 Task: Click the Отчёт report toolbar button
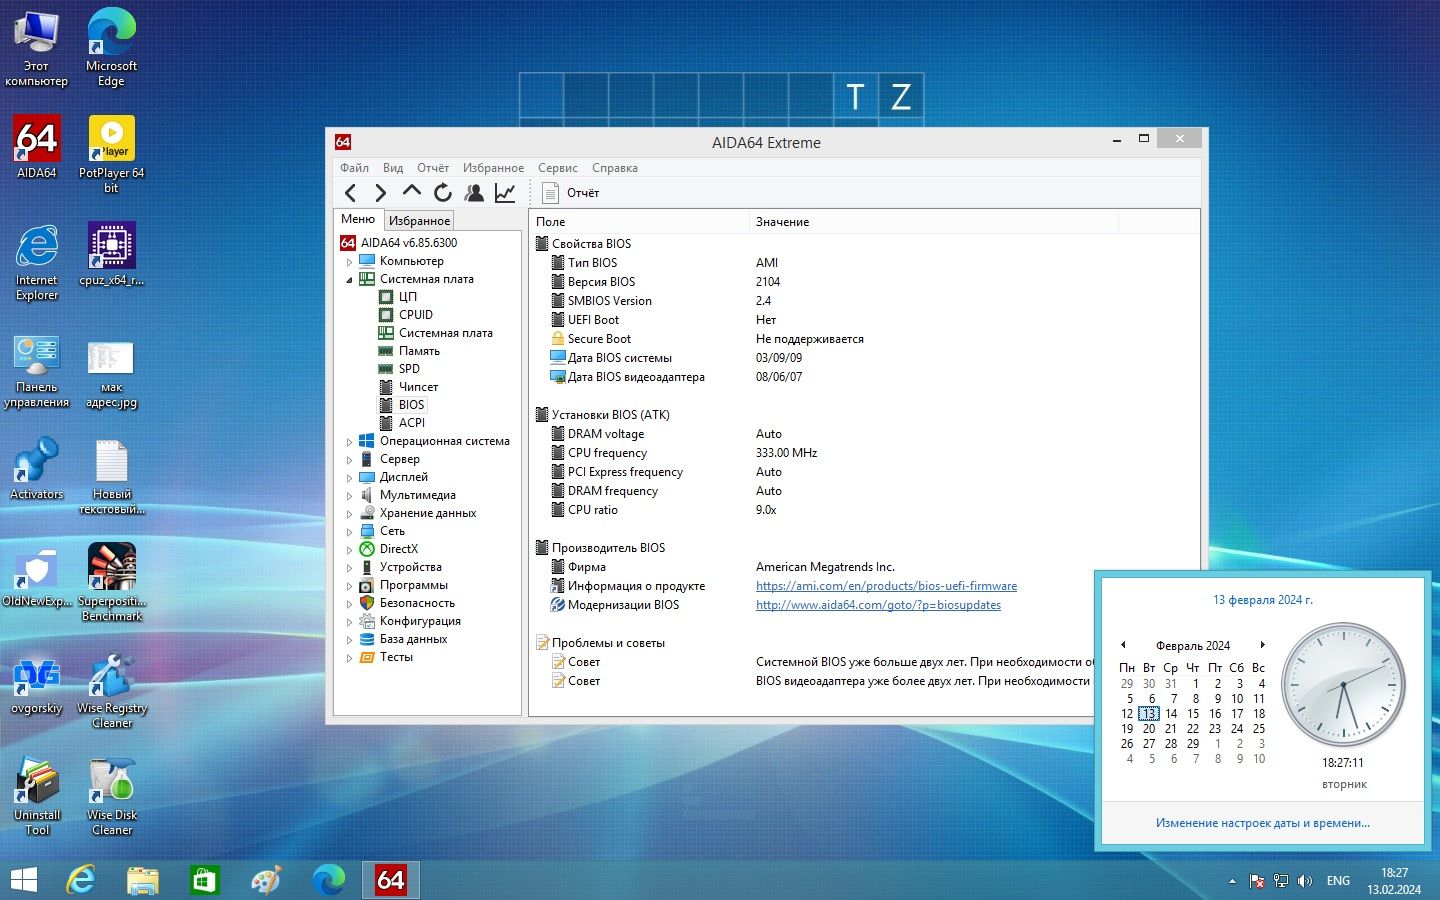(571, 193)
